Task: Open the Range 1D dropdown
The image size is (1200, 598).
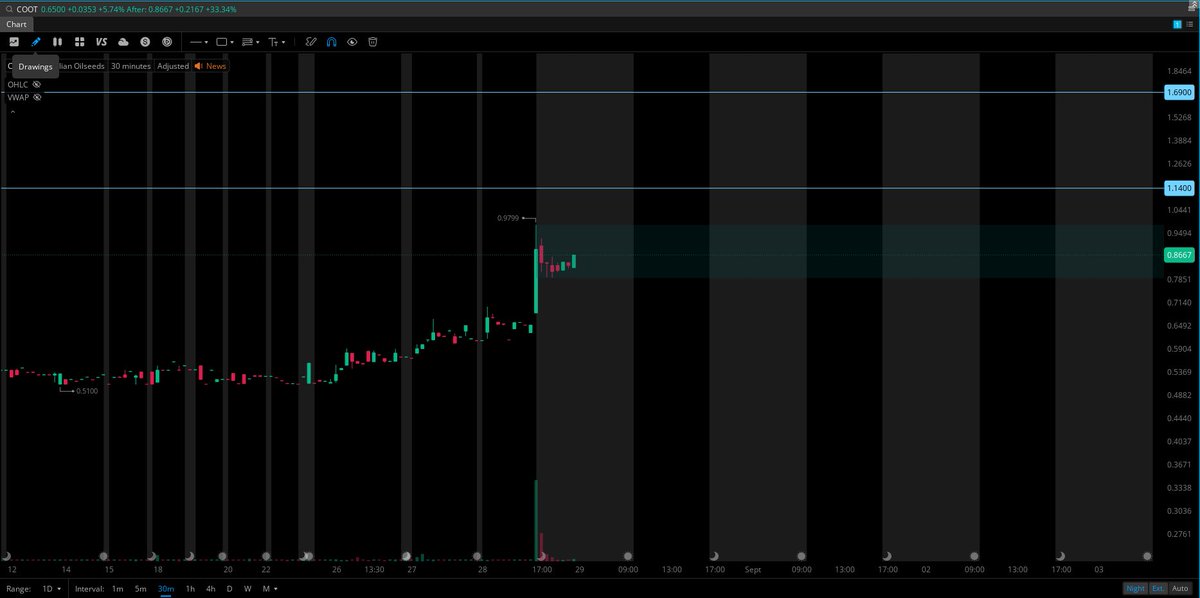Action: [51, 589]
